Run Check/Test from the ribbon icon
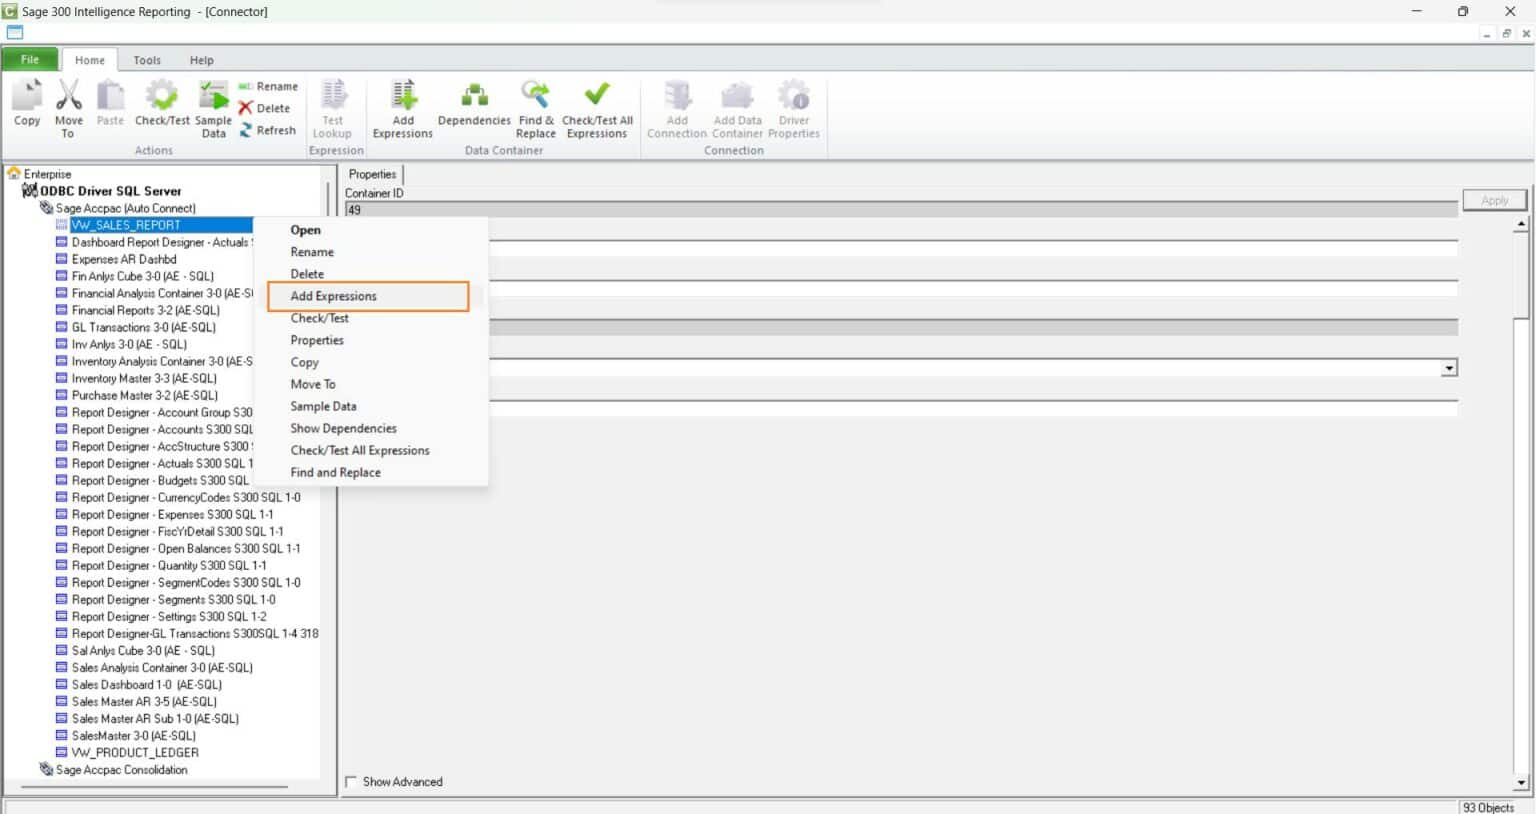This screenshot has width=1536, height=814. (x=161, y=100)
